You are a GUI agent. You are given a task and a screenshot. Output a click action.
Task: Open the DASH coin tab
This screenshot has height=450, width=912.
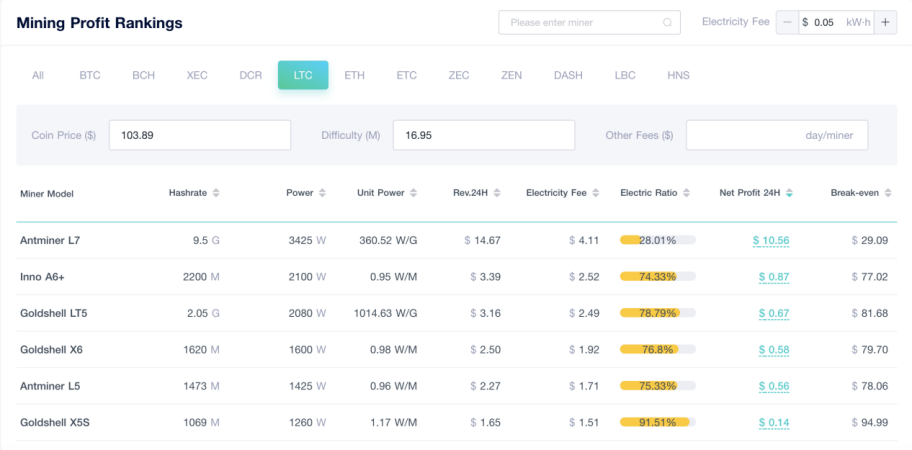[568, 75]
